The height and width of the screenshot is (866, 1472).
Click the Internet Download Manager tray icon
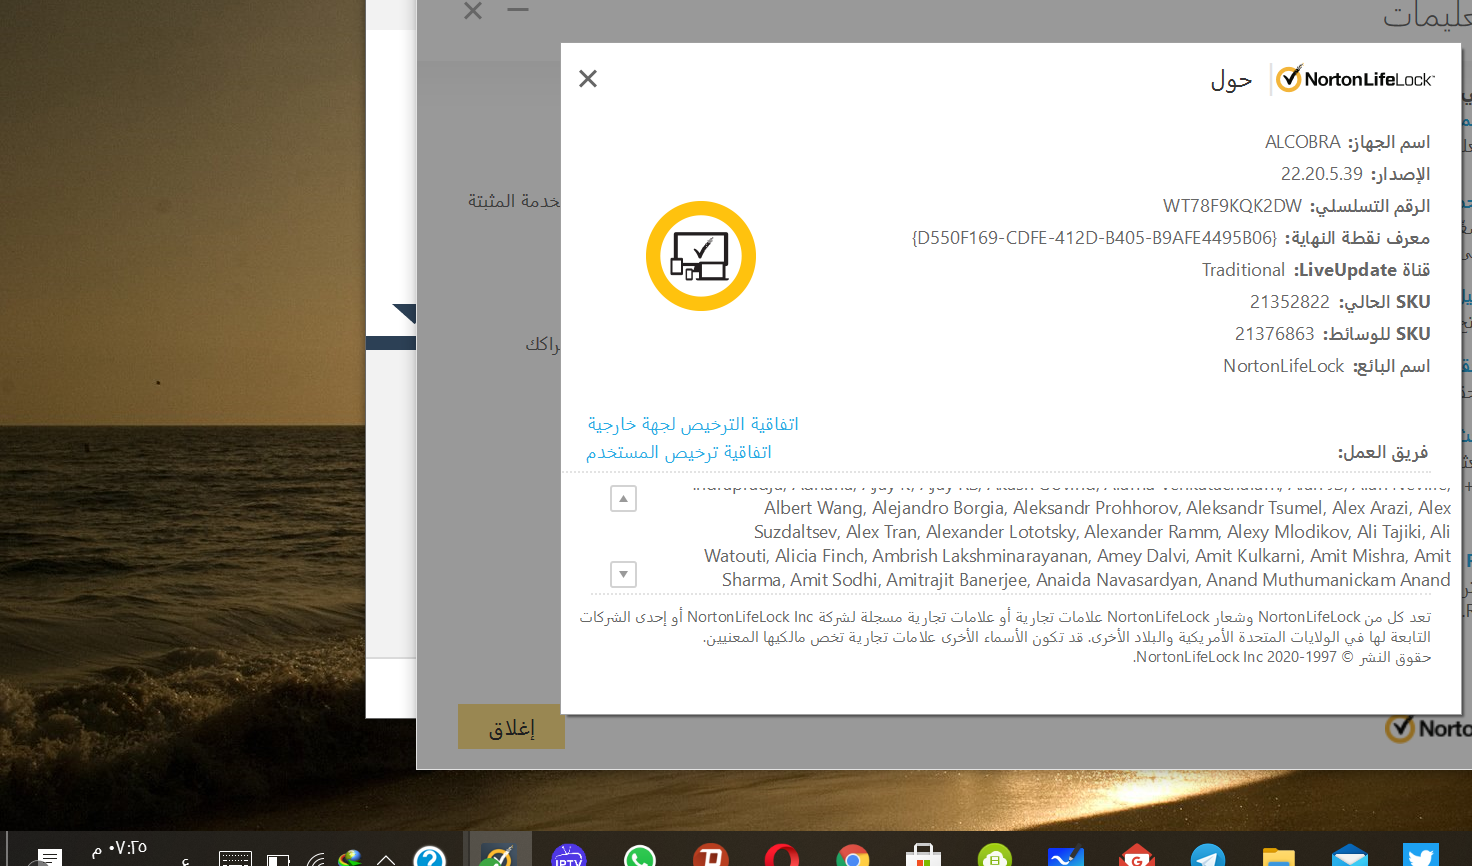(x=350, y=858)
